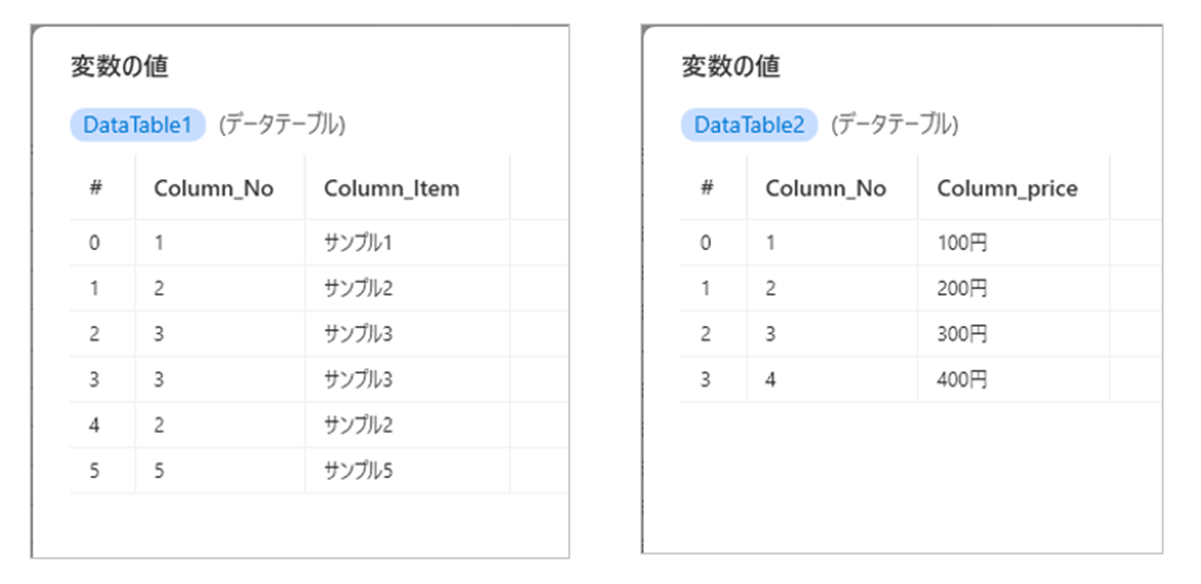Click the # header in DataTable2
The width and height of the screenshot is (1201, 584).
(707, 188)
